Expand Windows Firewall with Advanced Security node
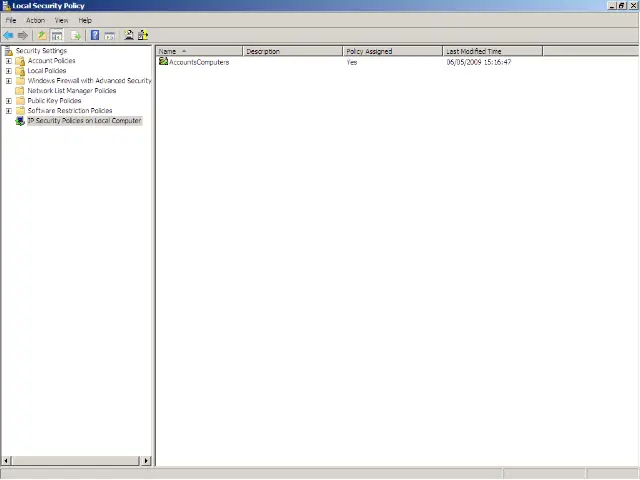This screenshot has width=640, height=480. pyautogui.click(x=9, y=81)
